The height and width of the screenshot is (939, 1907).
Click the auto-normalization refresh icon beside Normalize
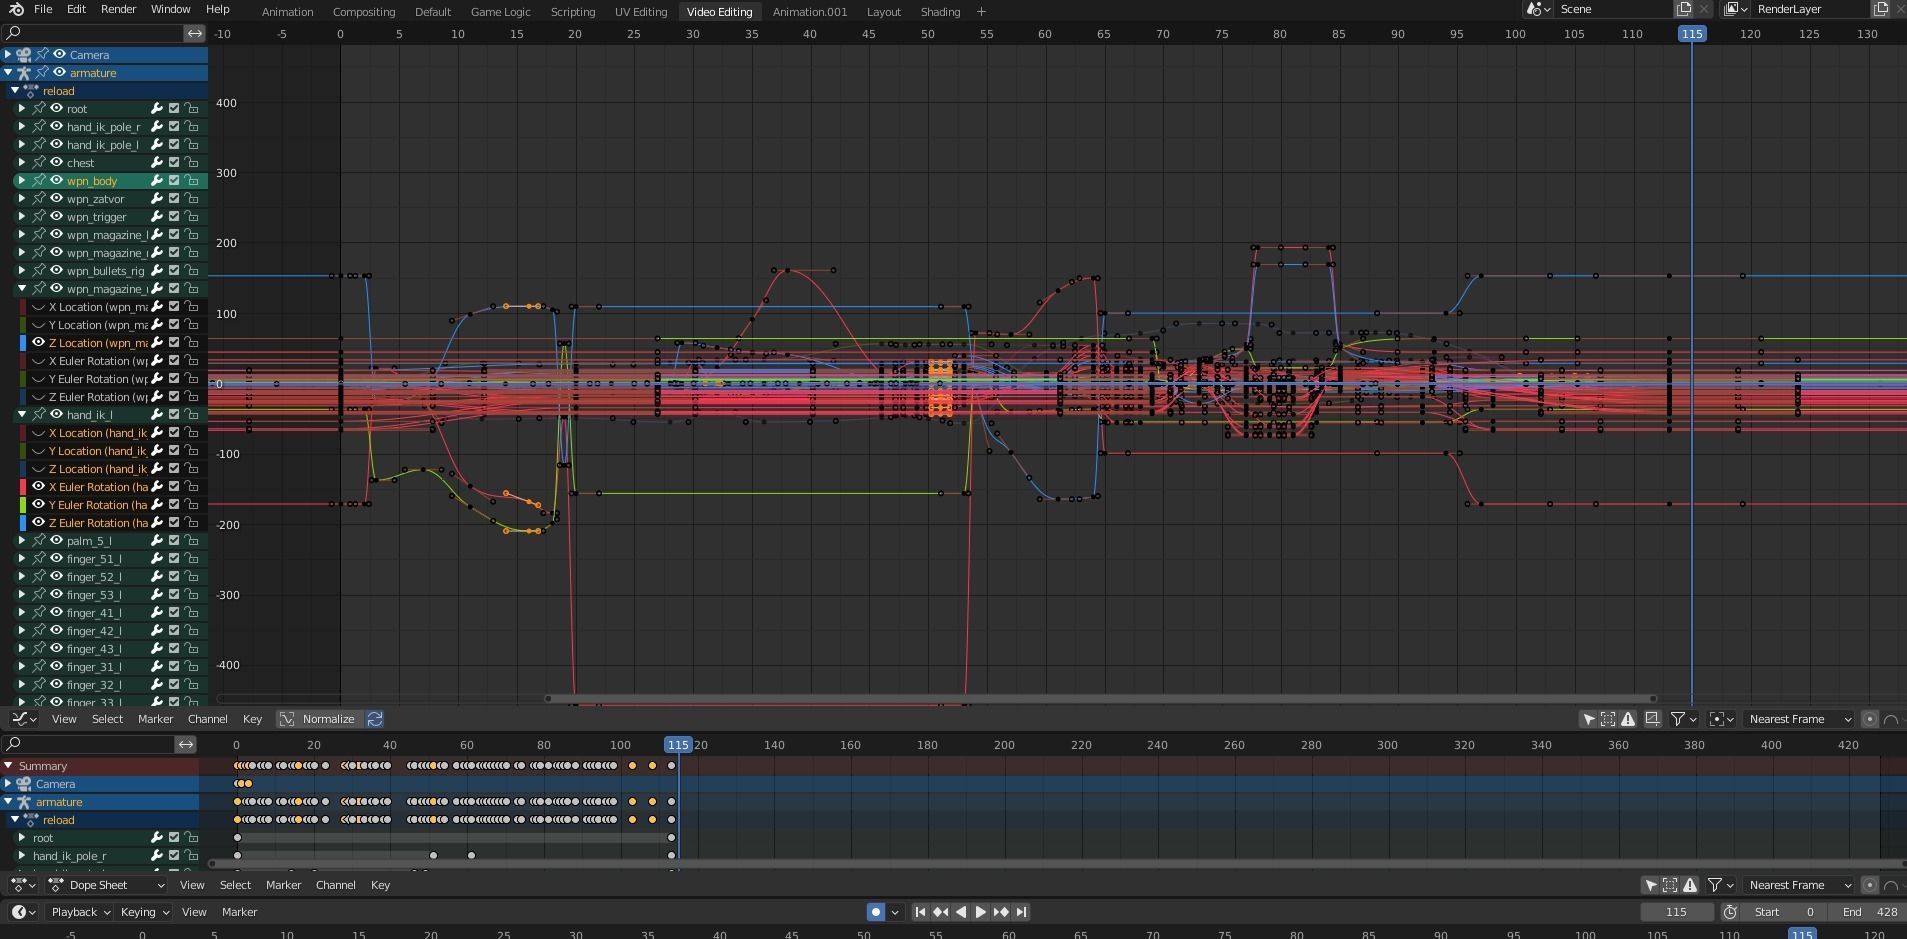click(375, 719)
